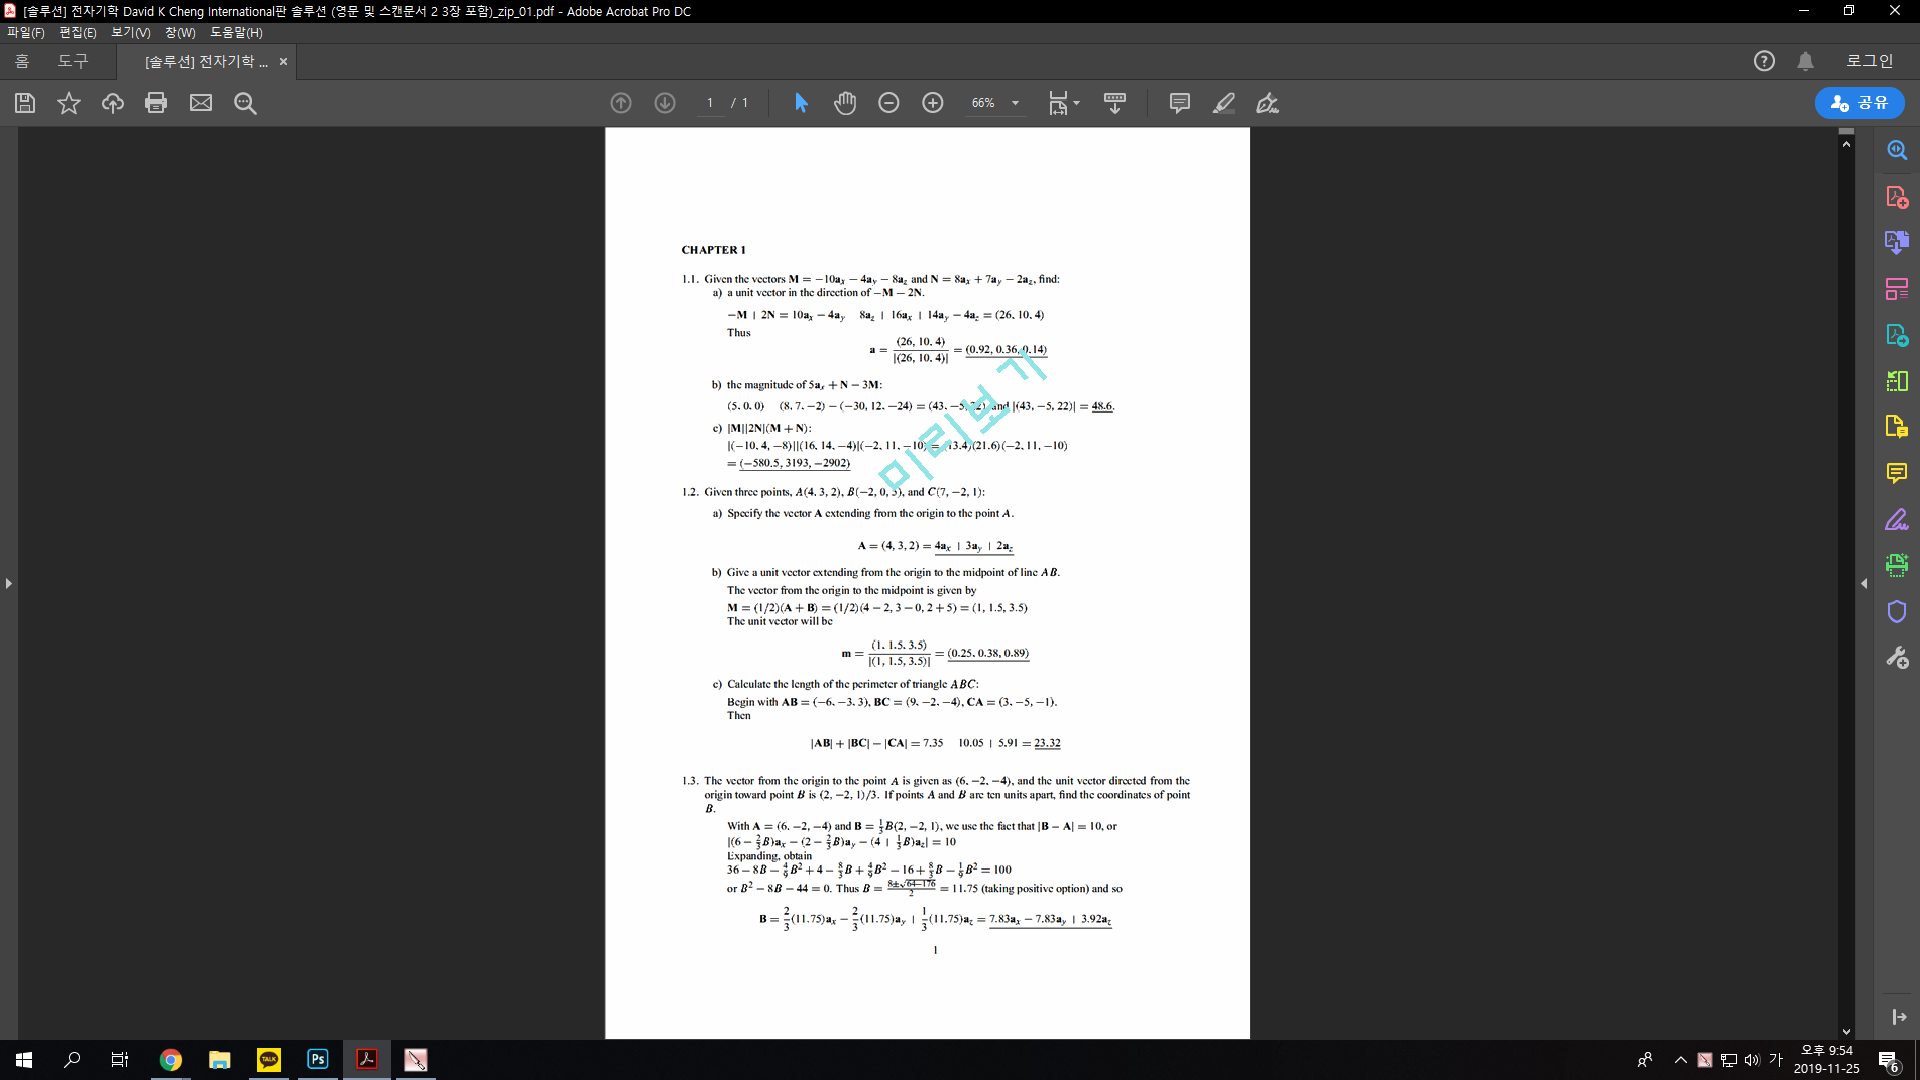Select the Hand pan tool
The height and width of the screenshot is (1080, 1920).
845,103
